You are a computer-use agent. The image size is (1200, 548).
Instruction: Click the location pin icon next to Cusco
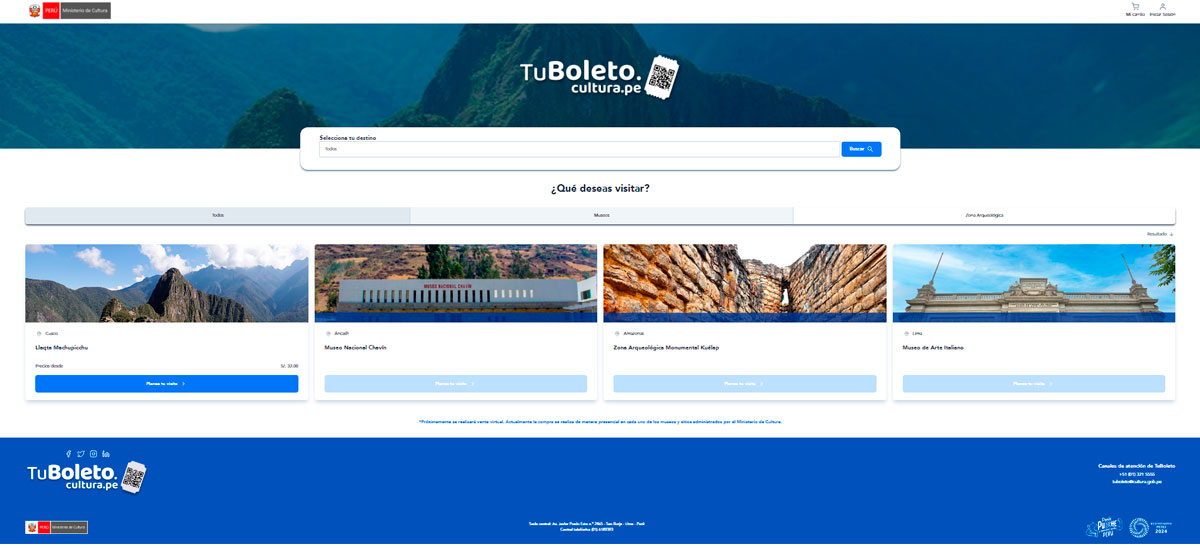tap(39, 333)
